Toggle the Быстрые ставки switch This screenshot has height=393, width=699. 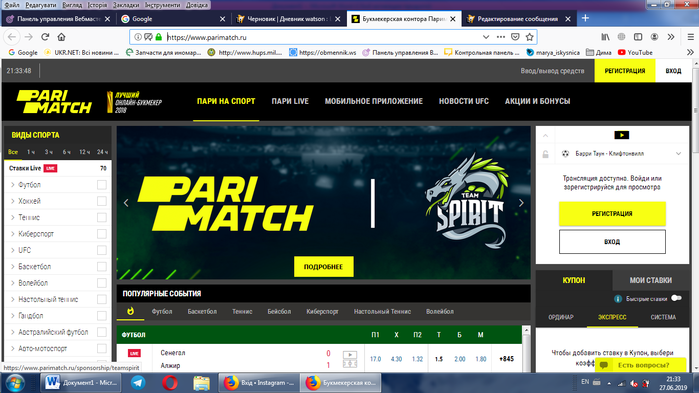pos(676,298)
